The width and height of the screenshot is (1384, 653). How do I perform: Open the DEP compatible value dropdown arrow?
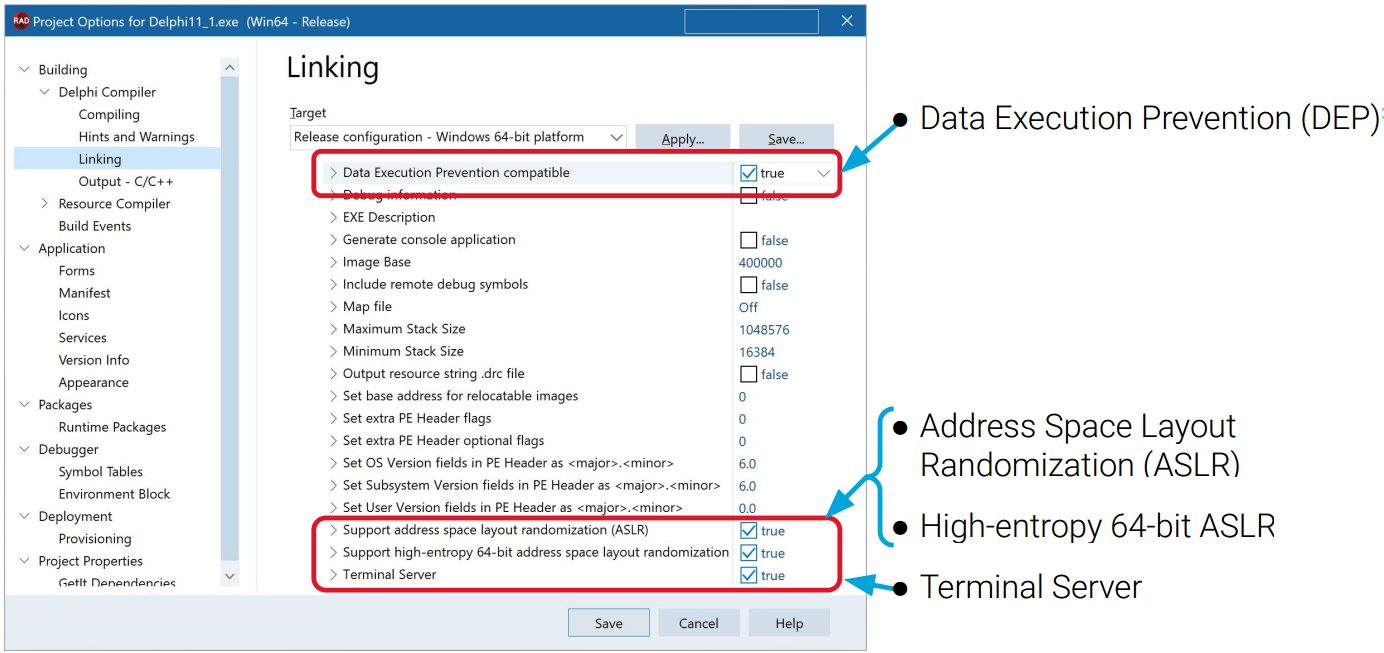click(824, 173)
